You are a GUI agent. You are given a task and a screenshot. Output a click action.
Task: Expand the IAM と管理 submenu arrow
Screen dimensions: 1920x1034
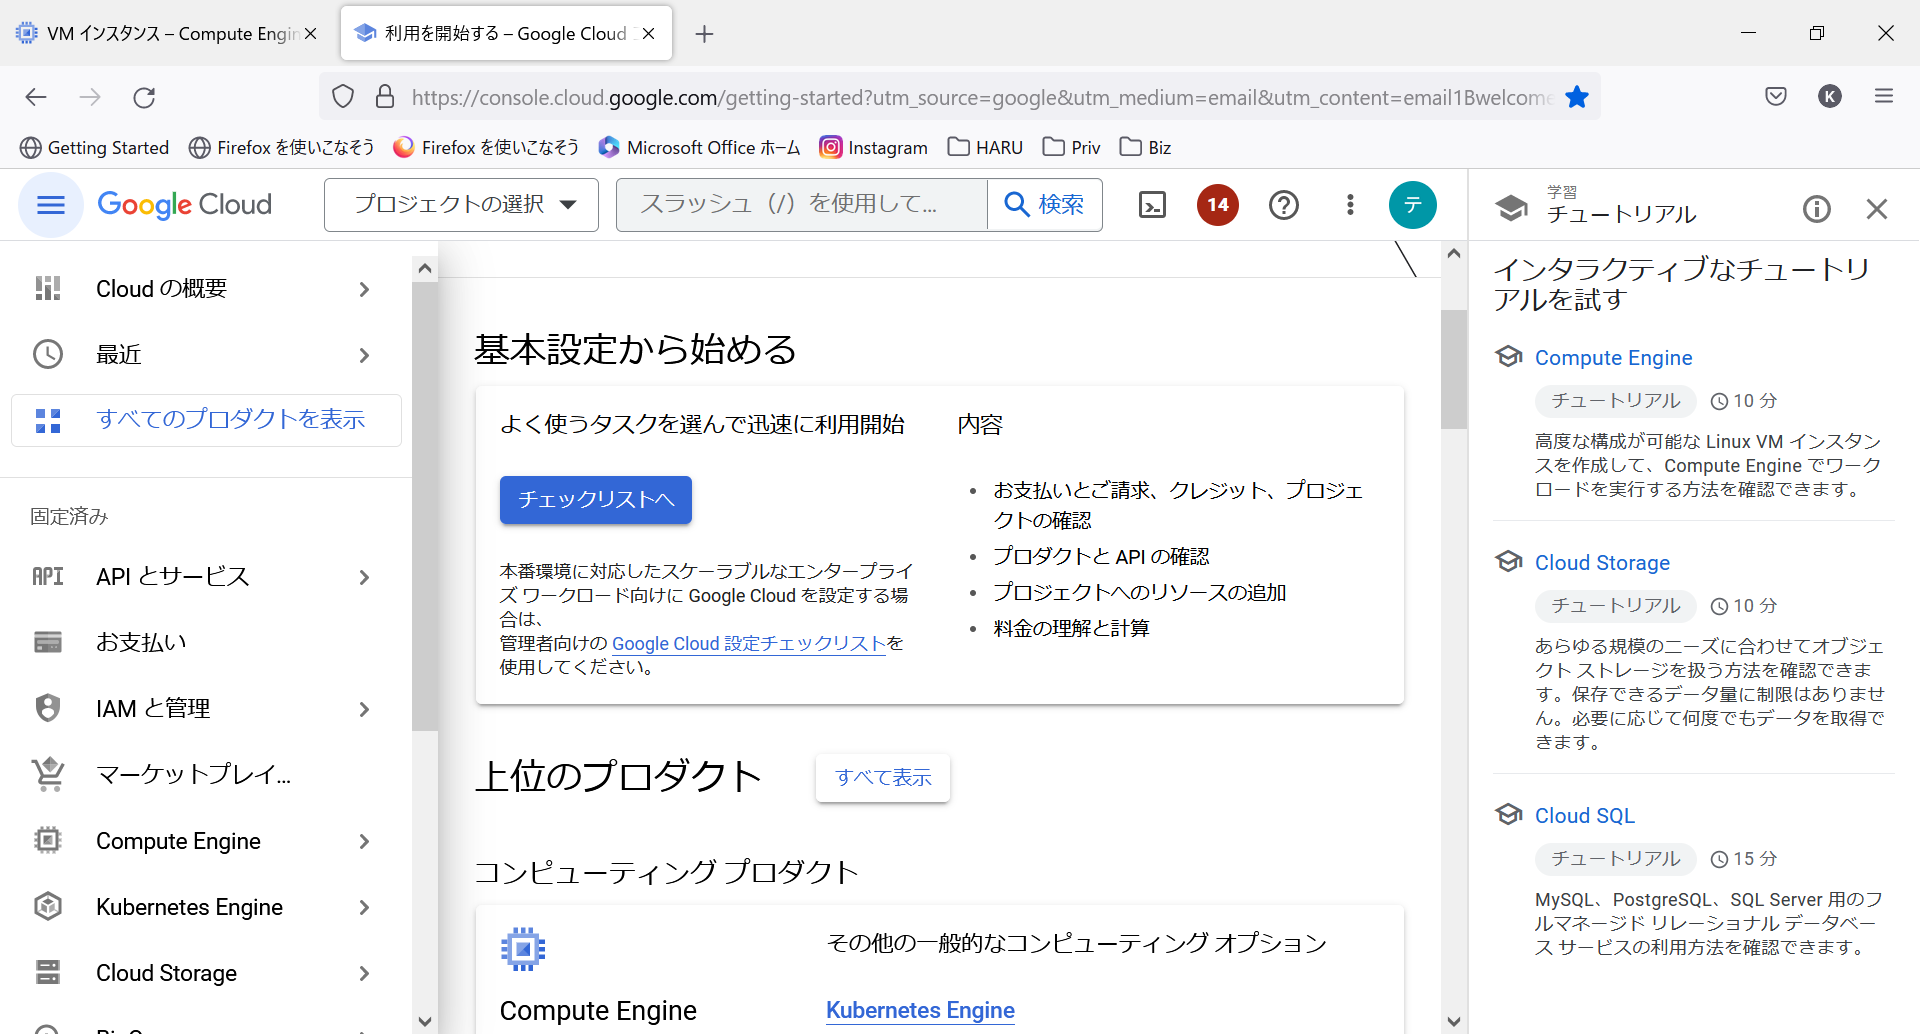tap(364, 709)
